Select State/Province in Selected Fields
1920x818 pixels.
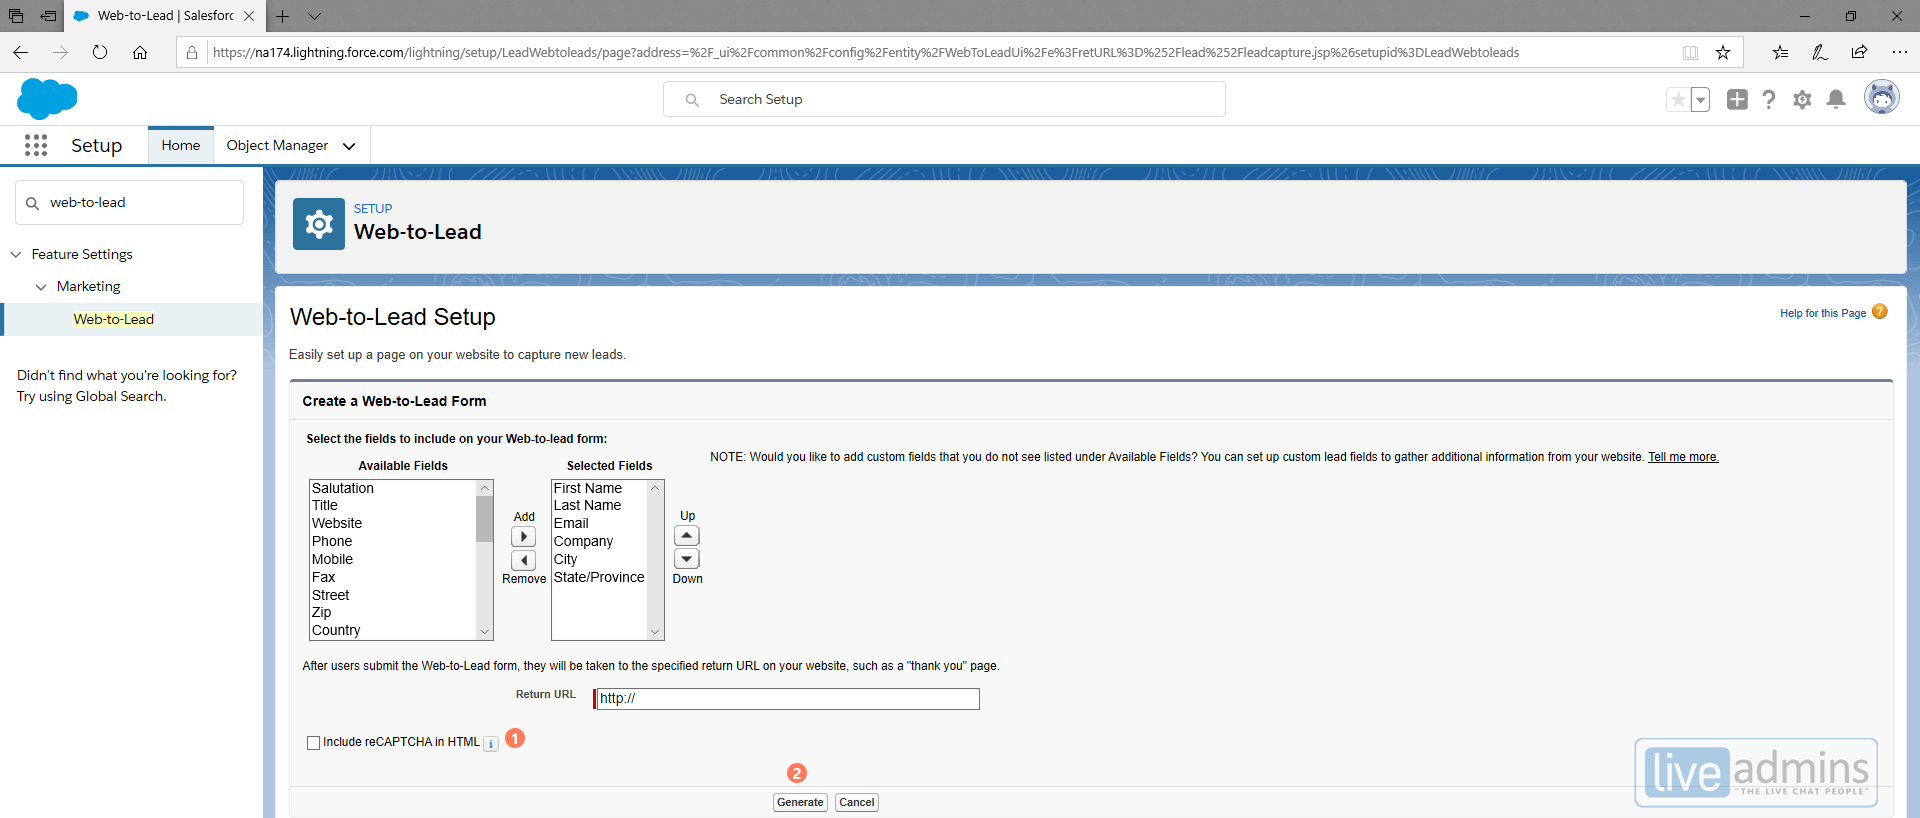[599, 577]
